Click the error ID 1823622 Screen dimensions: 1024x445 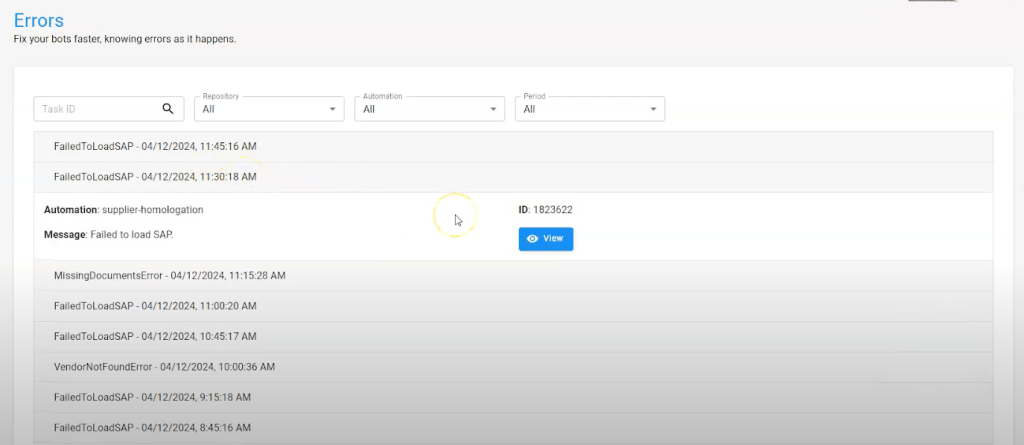click(x=551, y=210)
